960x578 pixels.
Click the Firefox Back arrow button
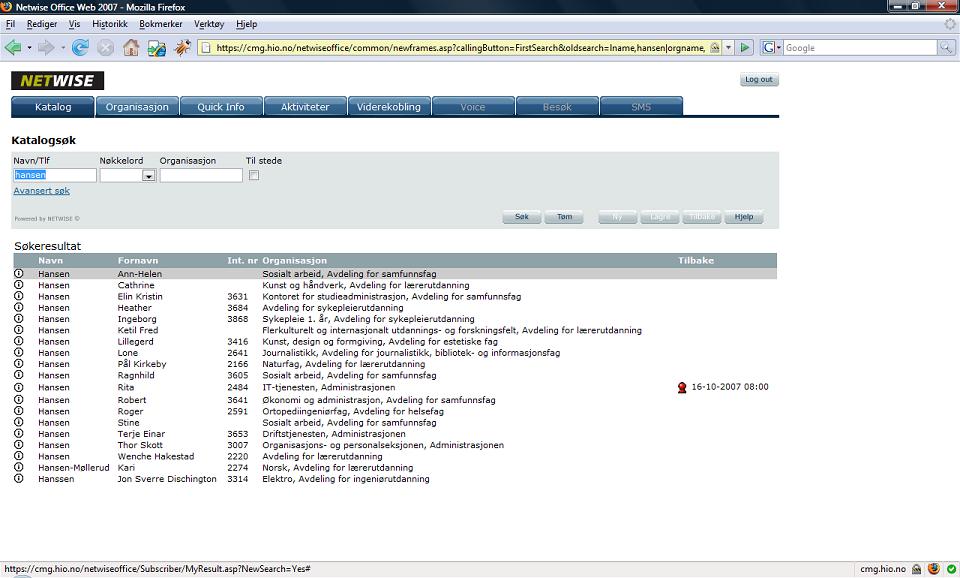(13, 47)
